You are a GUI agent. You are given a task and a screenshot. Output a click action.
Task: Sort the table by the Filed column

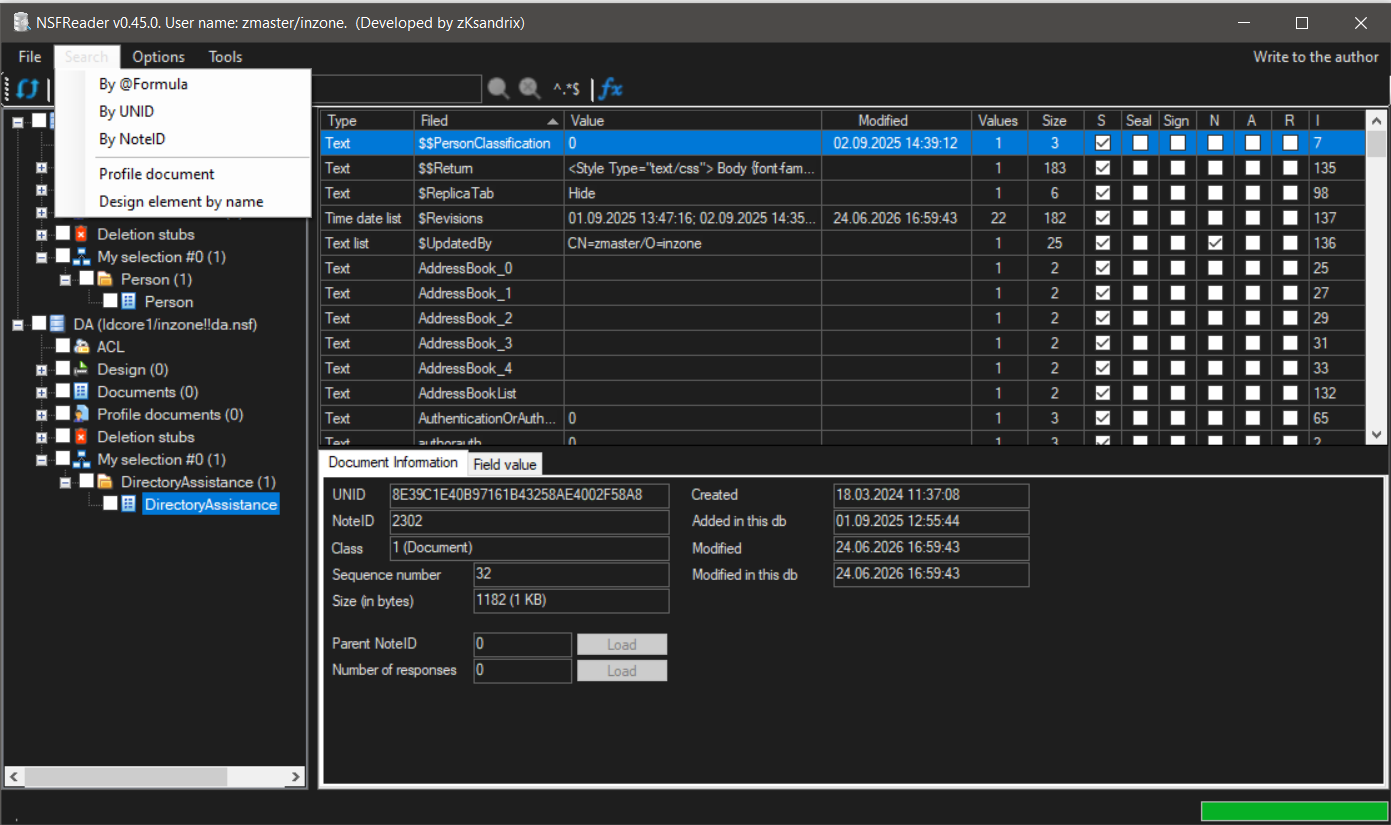[x=489, y=120]
